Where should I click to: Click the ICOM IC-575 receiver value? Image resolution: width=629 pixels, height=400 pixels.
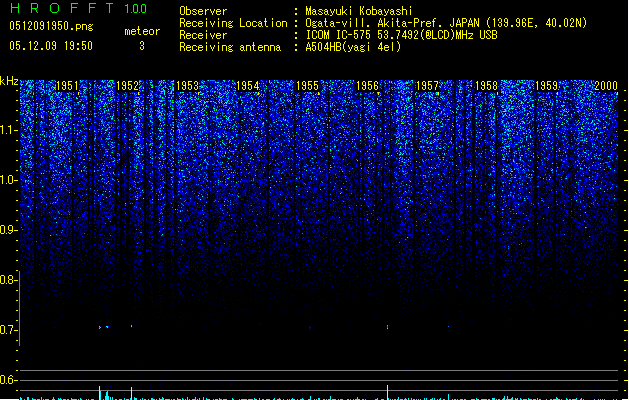point(402,35)
